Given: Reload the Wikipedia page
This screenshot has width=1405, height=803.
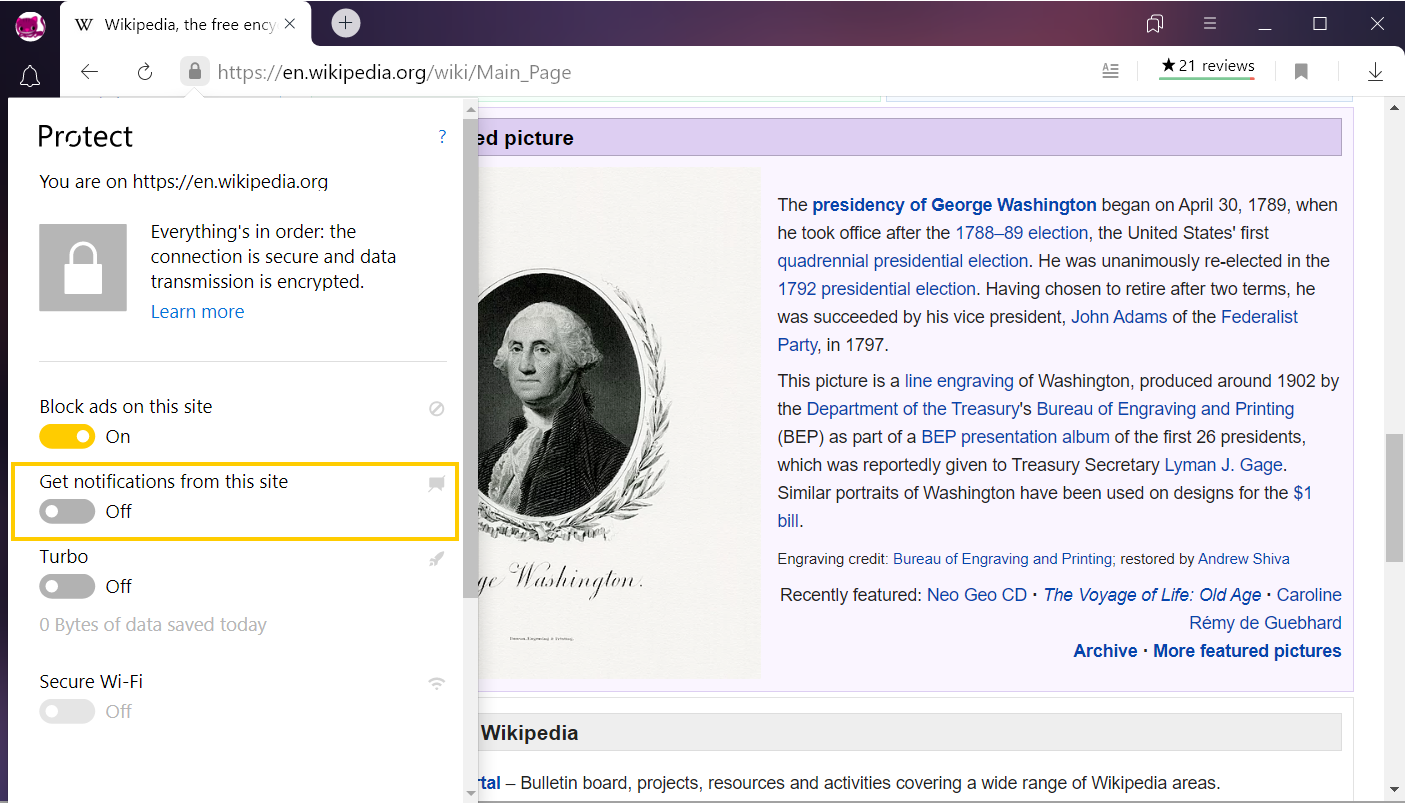Looking at the screenshot, I should pyautogui.click(x=145, y=71).
